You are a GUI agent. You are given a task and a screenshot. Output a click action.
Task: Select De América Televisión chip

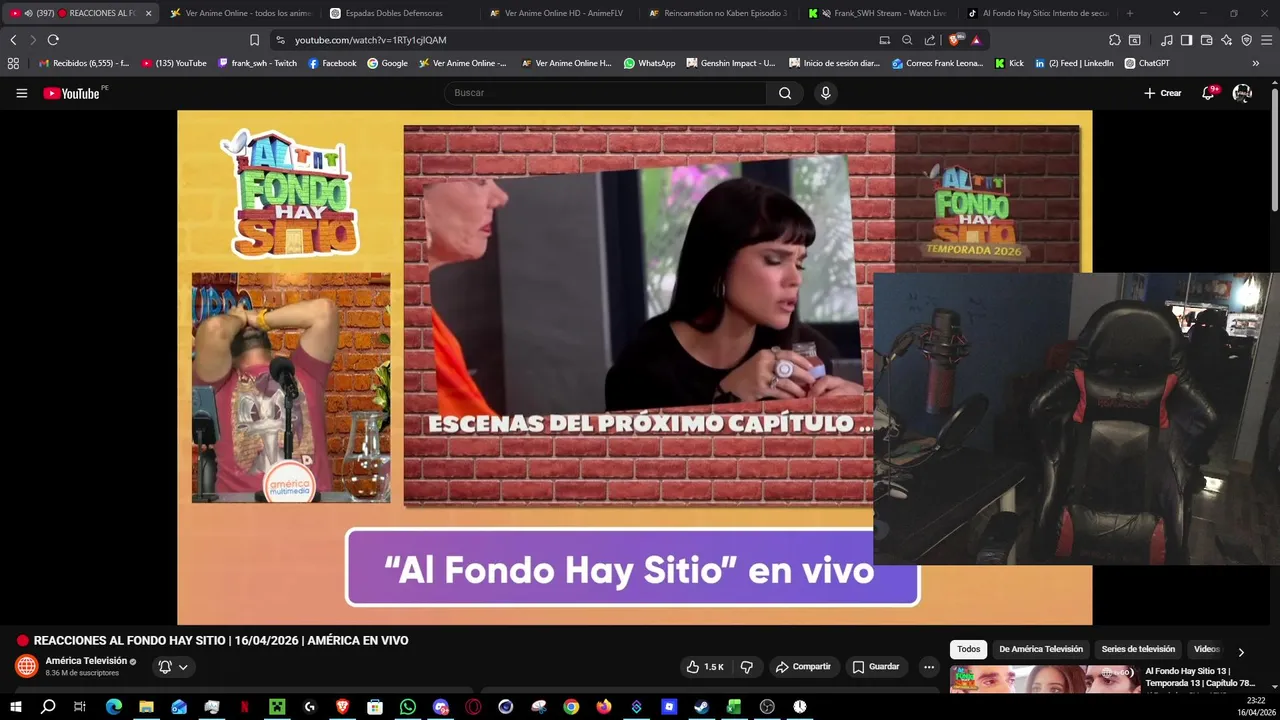pyautogui.click(x=1041, y=649)
